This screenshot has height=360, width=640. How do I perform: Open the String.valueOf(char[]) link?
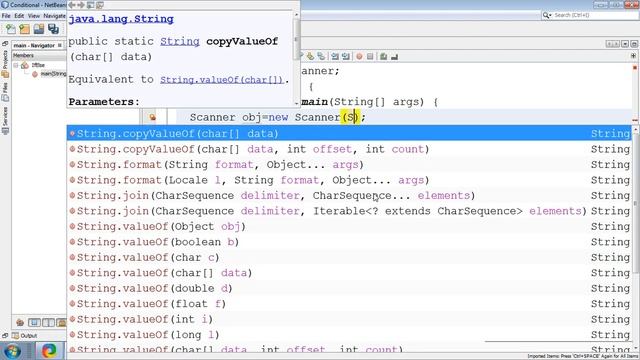click(x=221, y=80)
